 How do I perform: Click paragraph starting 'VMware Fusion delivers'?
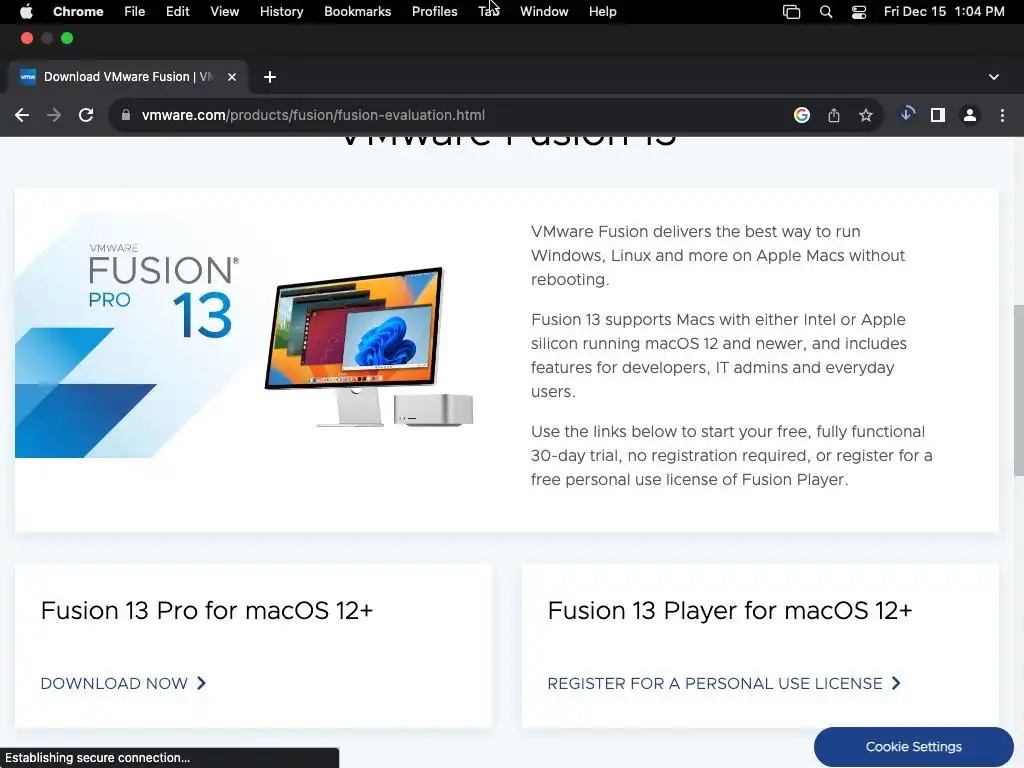[718, 255]
